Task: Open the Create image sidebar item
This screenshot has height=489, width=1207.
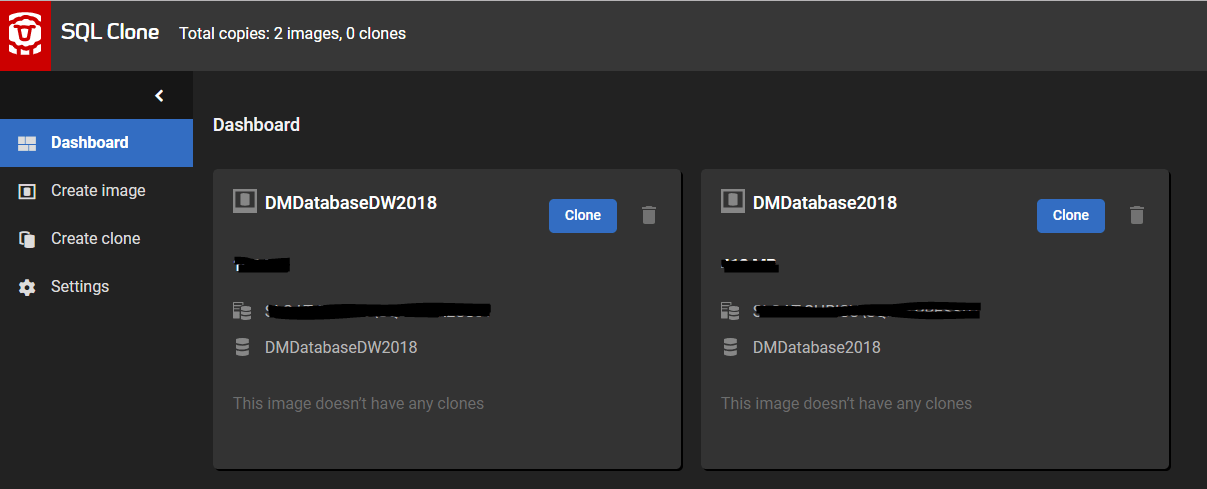Action: coord(97,191)
